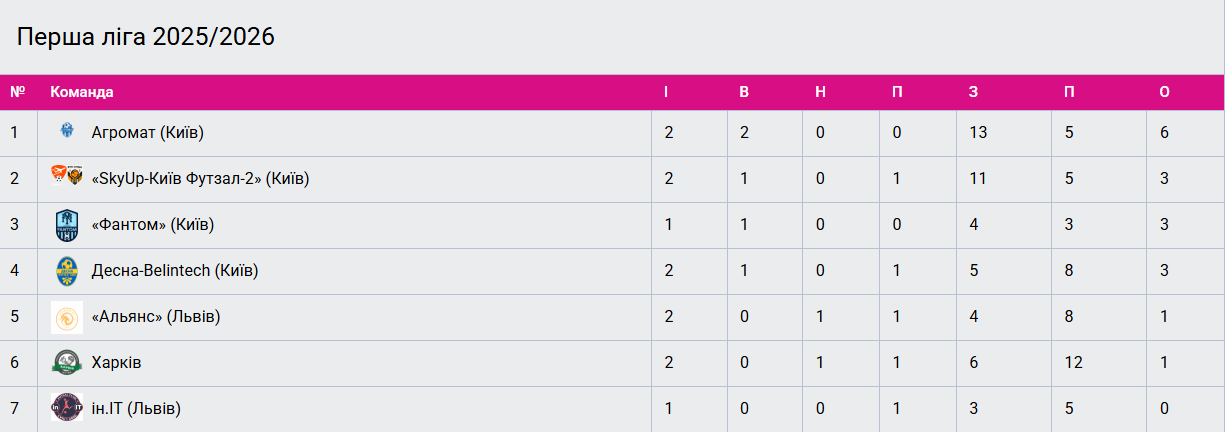Select the «Фантом» (Київ) team name
The width and height of the screenshot is (1225, 432).
point(152,225)
